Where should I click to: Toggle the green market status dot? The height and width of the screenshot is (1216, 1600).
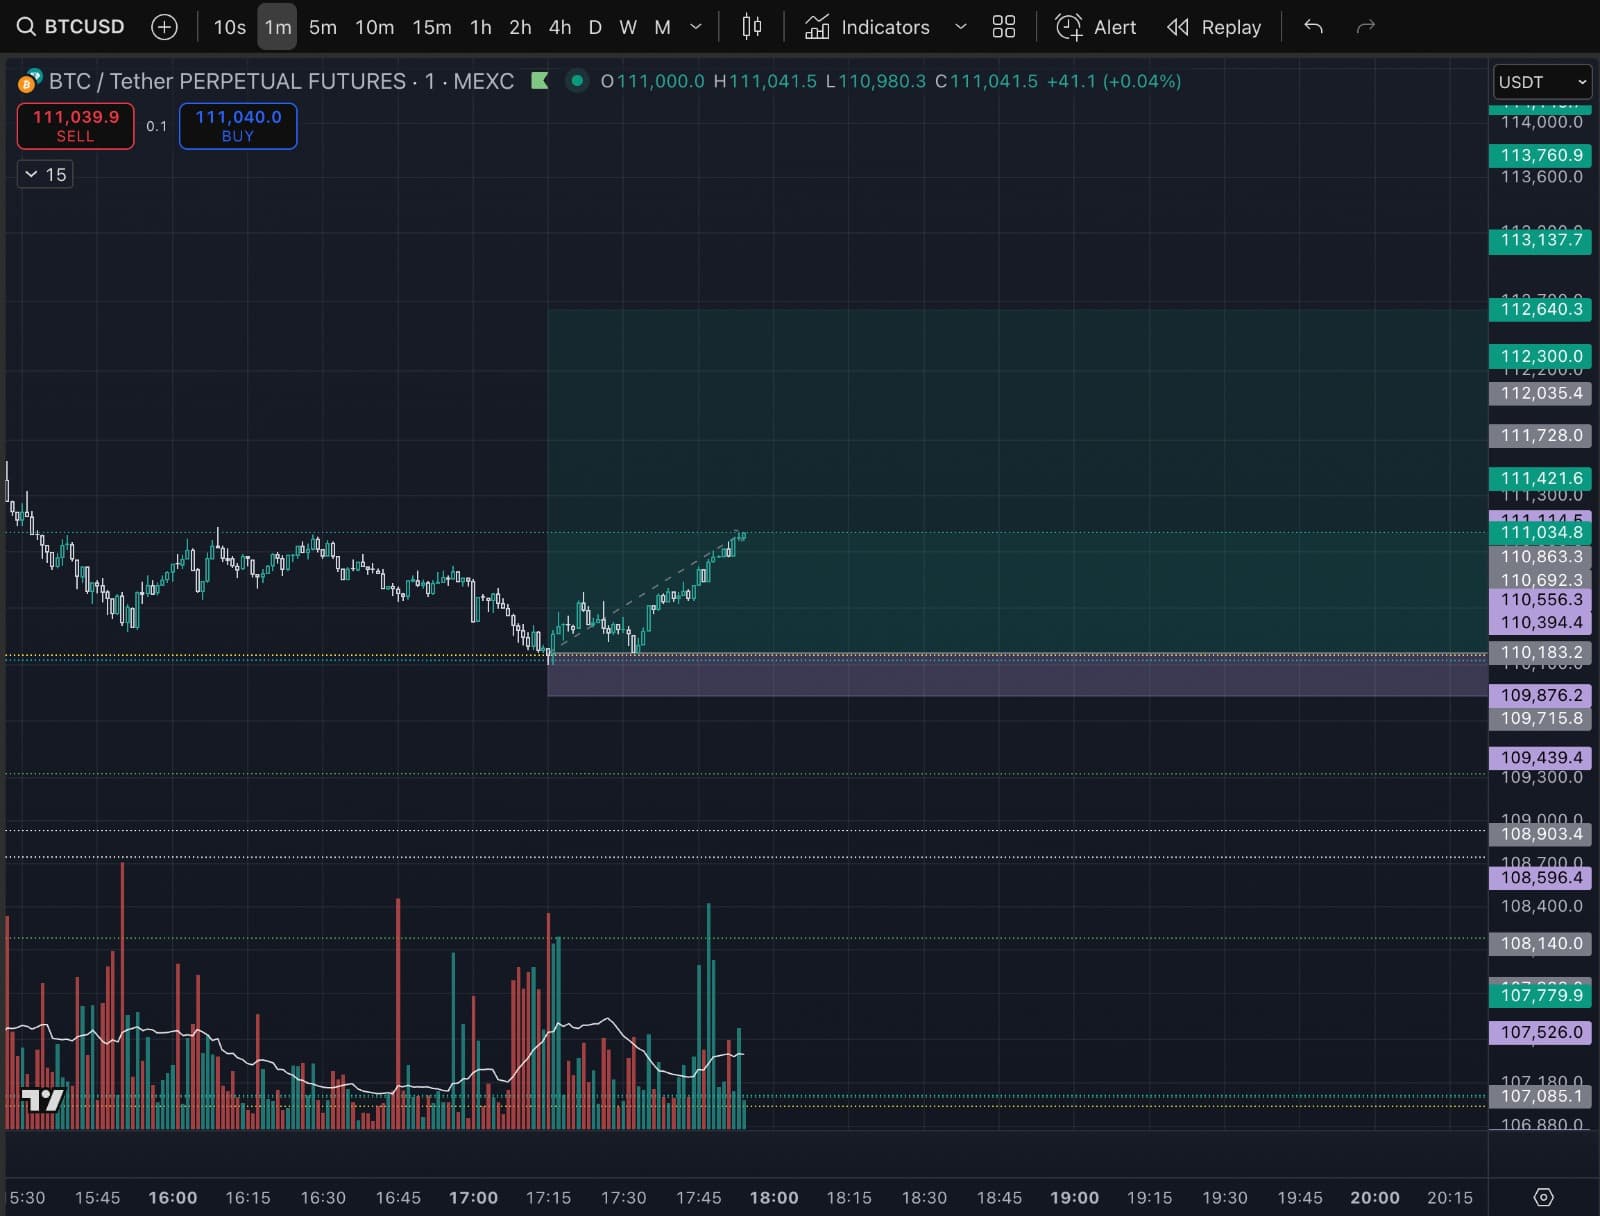[577, 81]
